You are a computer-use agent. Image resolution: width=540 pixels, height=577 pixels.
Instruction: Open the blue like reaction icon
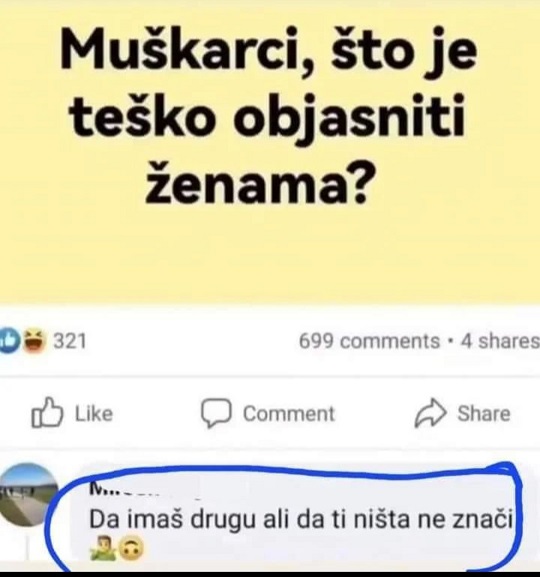tap(8, 340)
